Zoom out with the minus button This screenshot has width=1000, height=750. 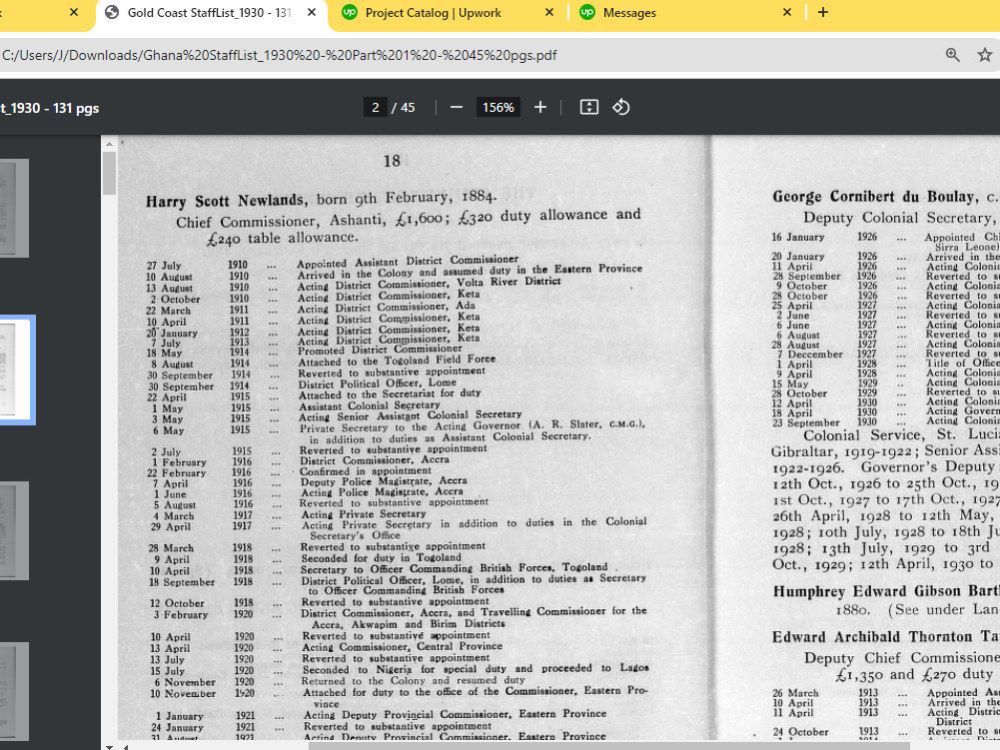[x=456, y=107]
